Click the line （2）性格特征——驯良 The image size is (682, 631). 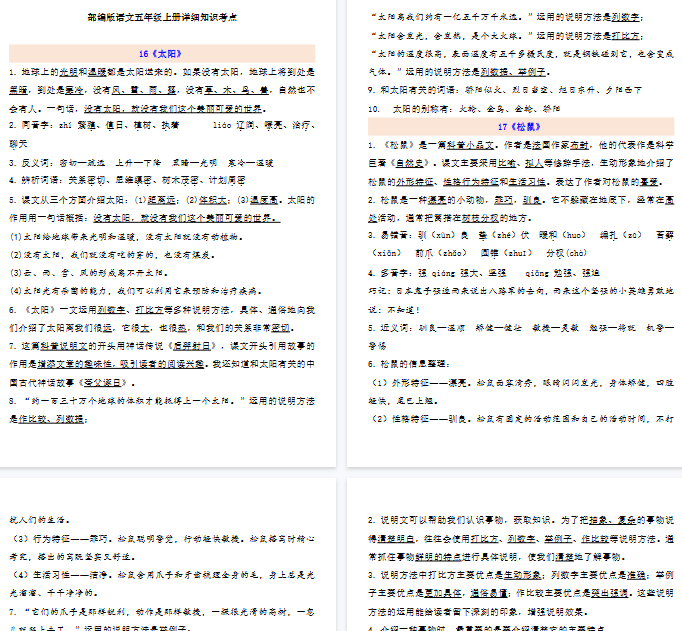click(x=521, y=419)
